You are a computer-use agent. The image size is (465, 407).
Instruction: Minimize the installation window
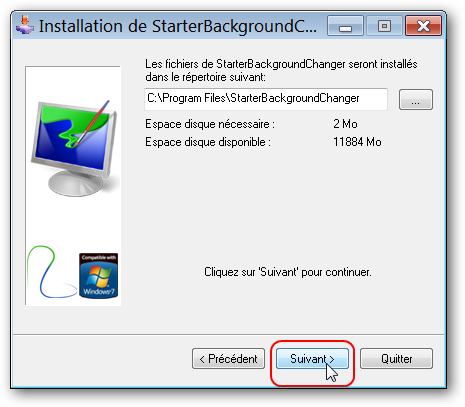[345, 25]
